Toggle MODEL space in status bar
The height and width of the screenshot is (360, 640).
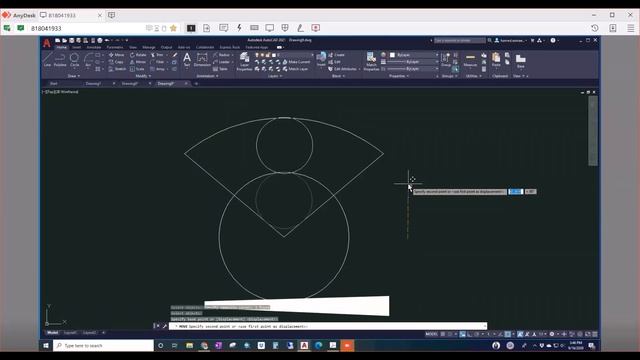431,334
